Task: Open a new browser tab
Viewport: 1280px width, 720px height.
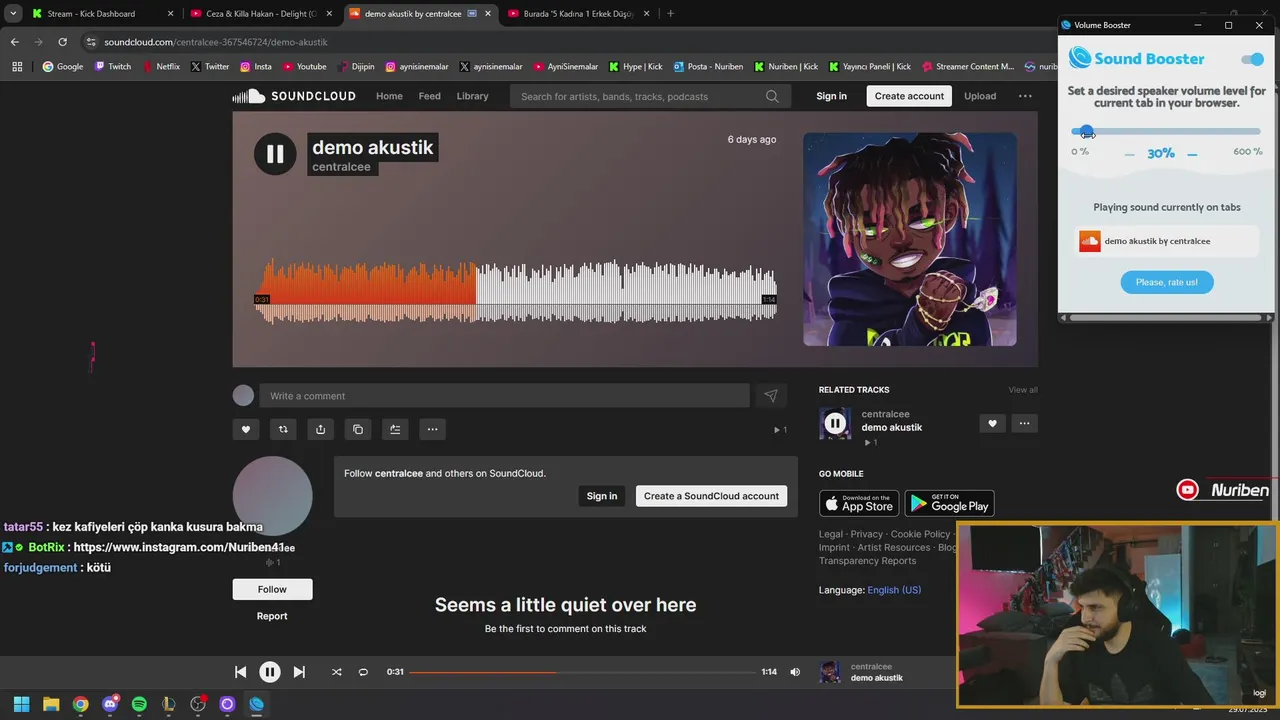Action: click(x=670, y=14)
